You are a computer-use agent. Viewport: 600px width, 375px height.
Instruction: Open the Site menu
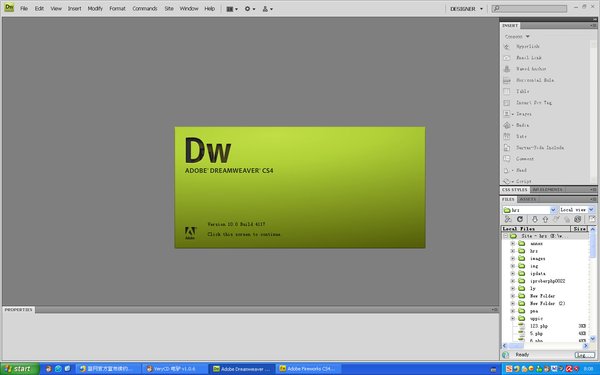point(169,8)
